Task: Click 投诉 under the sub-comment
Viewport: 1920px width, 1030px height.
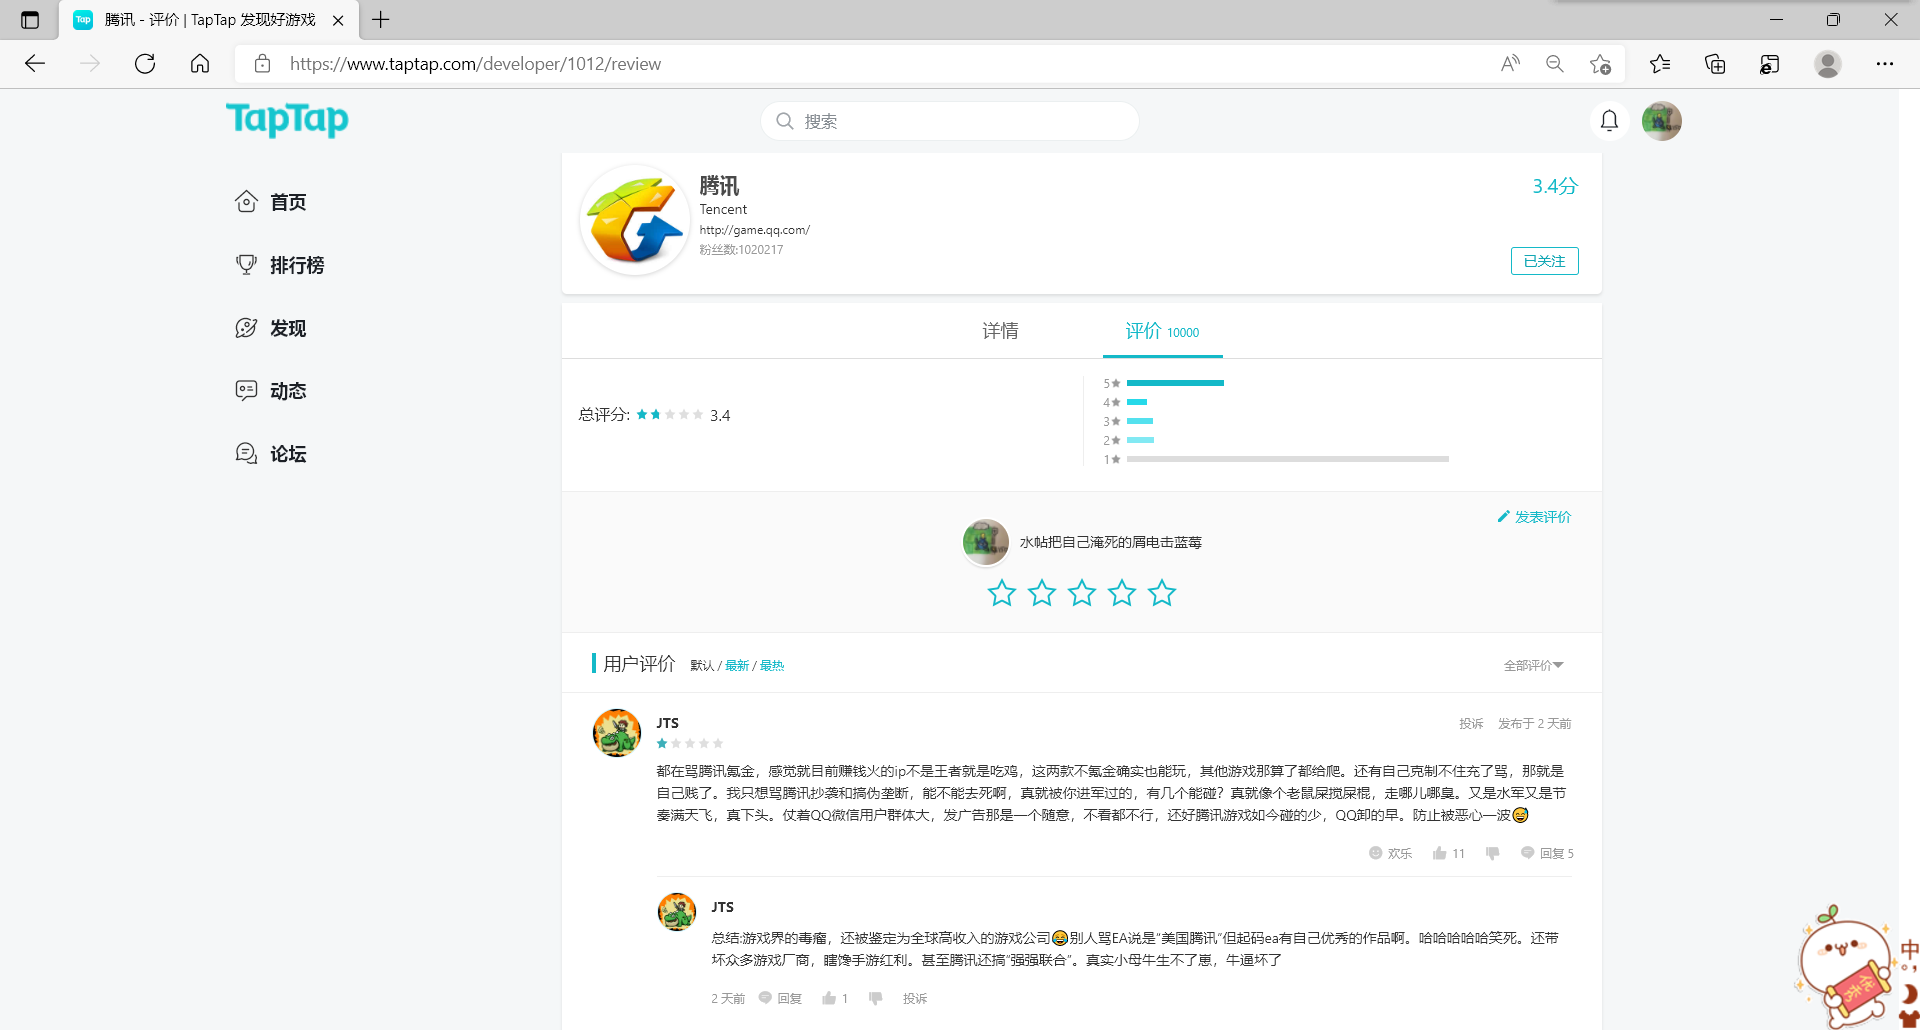Action: [915, 998]
